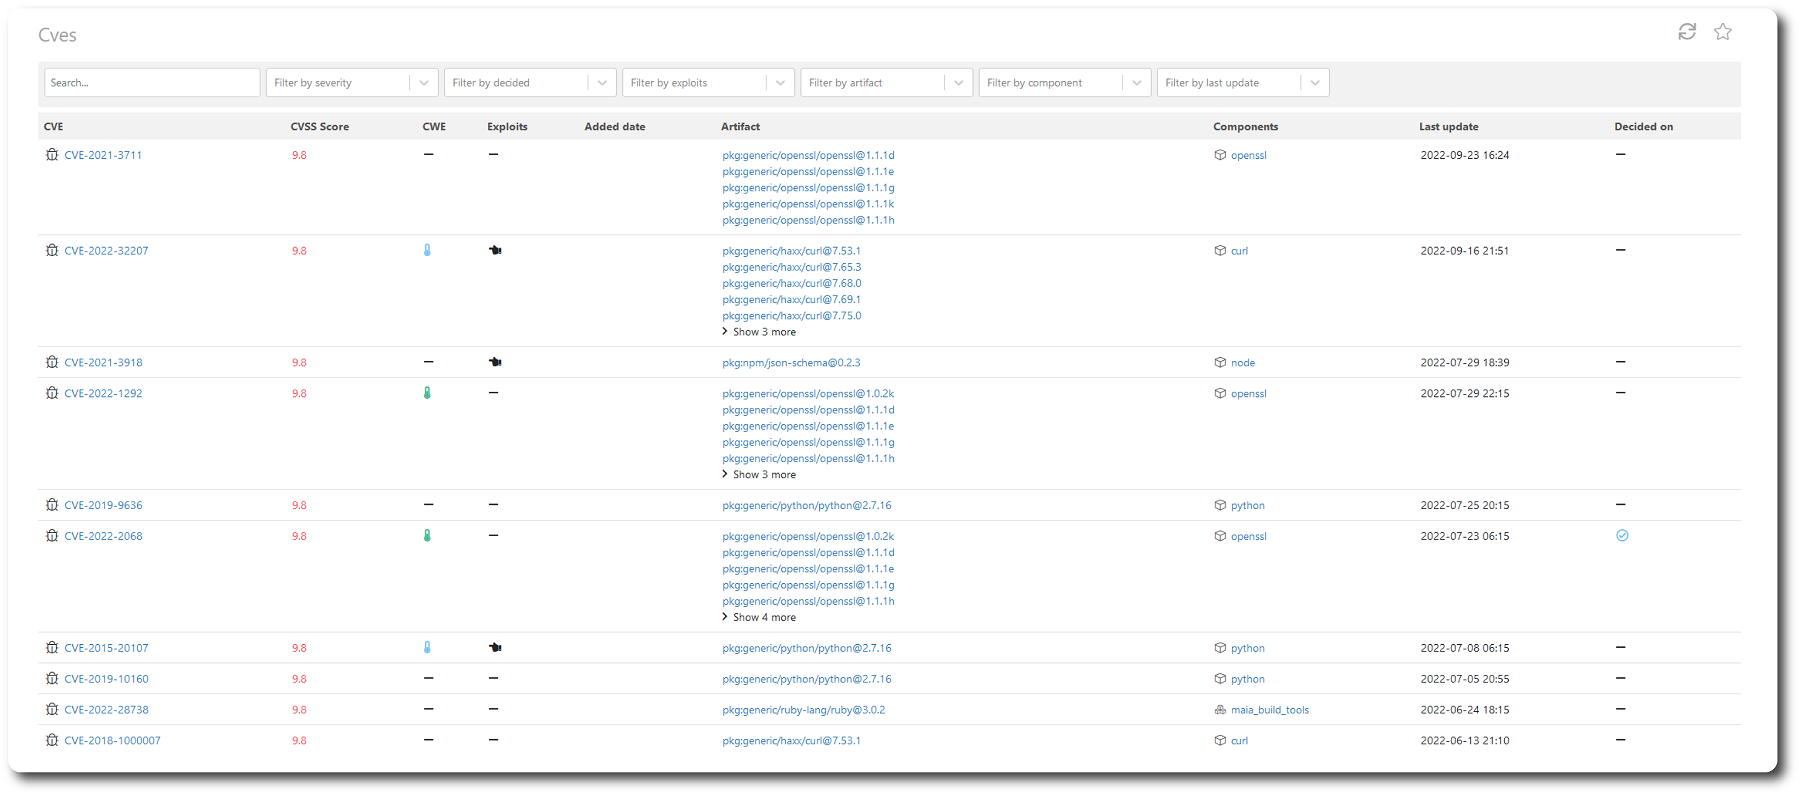Click the CWE thermometer icon for CVE-2022-1292
The height and width of the screenshot is (795, 1800).
[x=427, y=393]
